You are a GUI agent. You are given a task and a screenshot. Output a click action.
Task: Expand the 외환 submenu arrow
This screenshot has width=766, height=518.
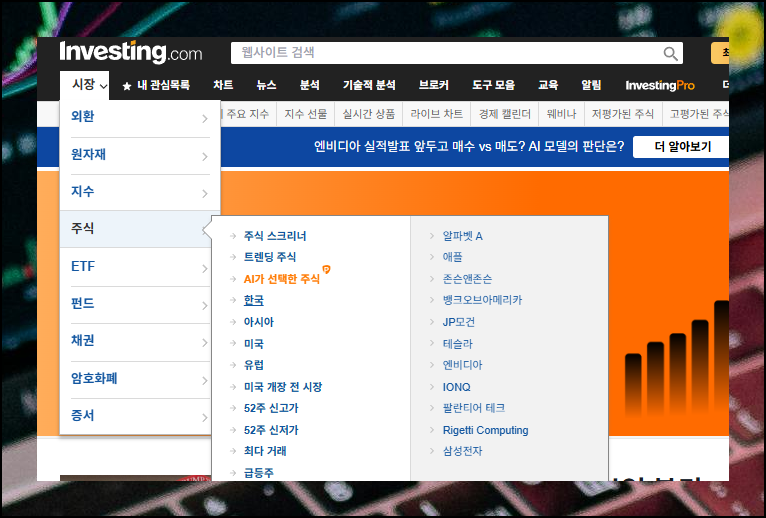pyautogui.click(x=205, y=119)
